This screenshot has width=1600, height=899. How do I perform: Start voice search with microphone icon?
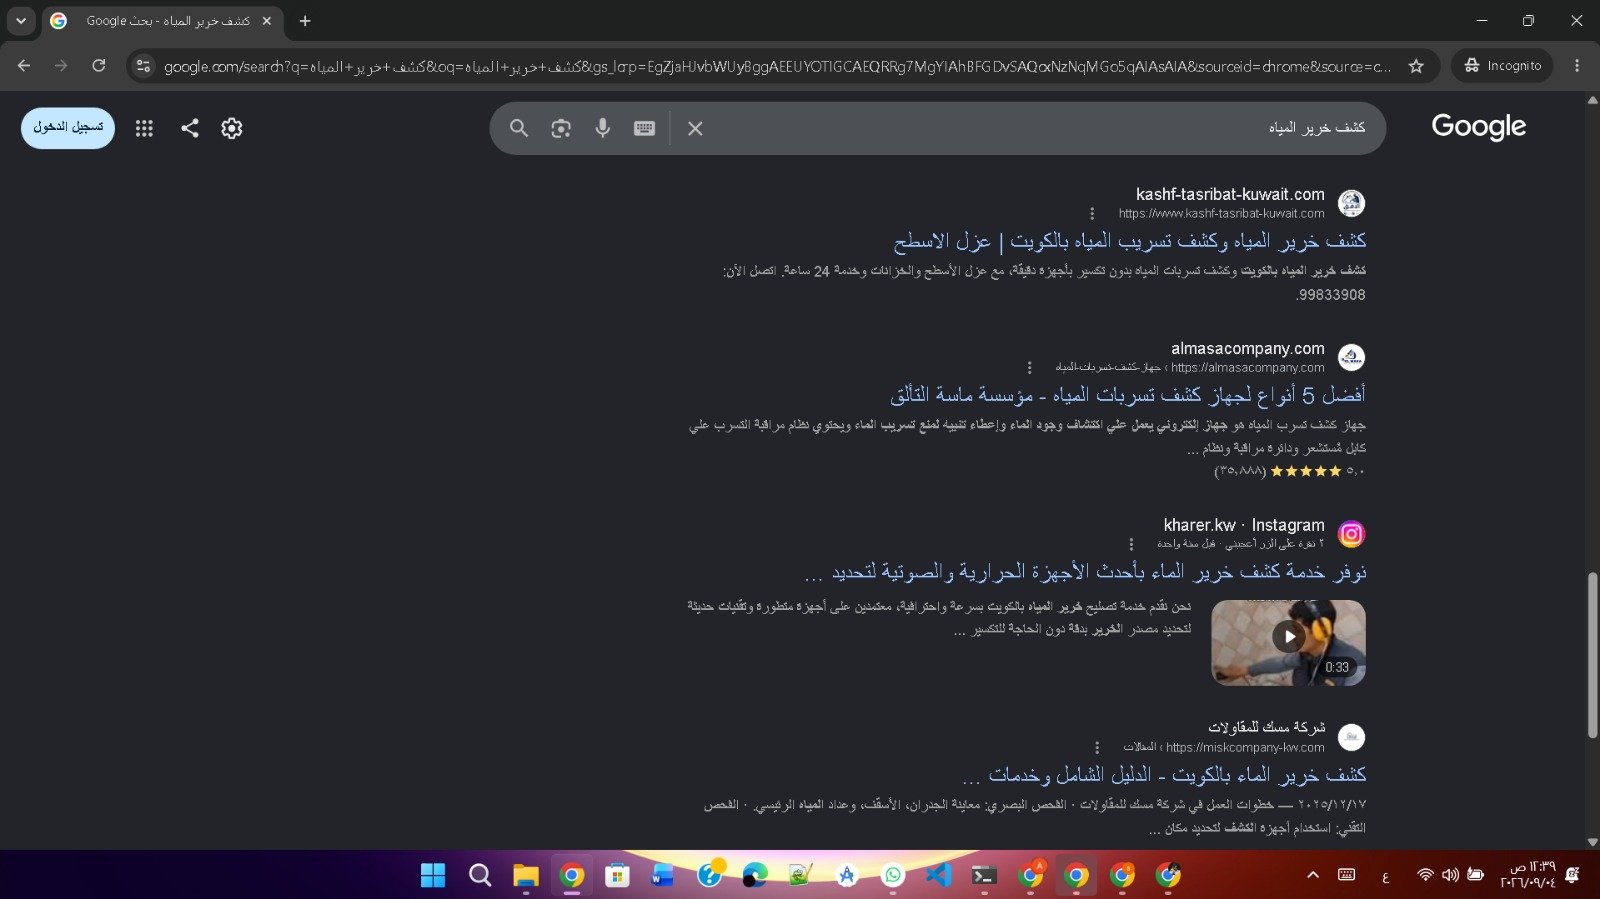pos(603,128)
